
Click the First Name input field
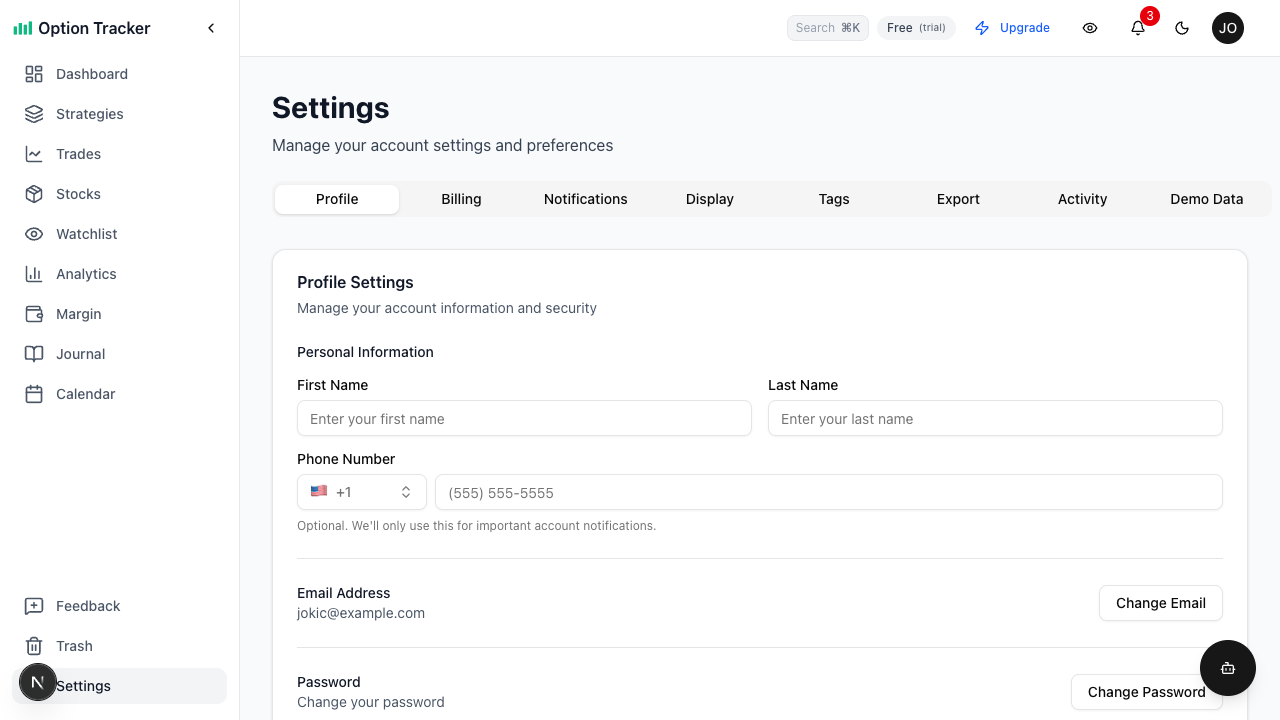[524, 419]
